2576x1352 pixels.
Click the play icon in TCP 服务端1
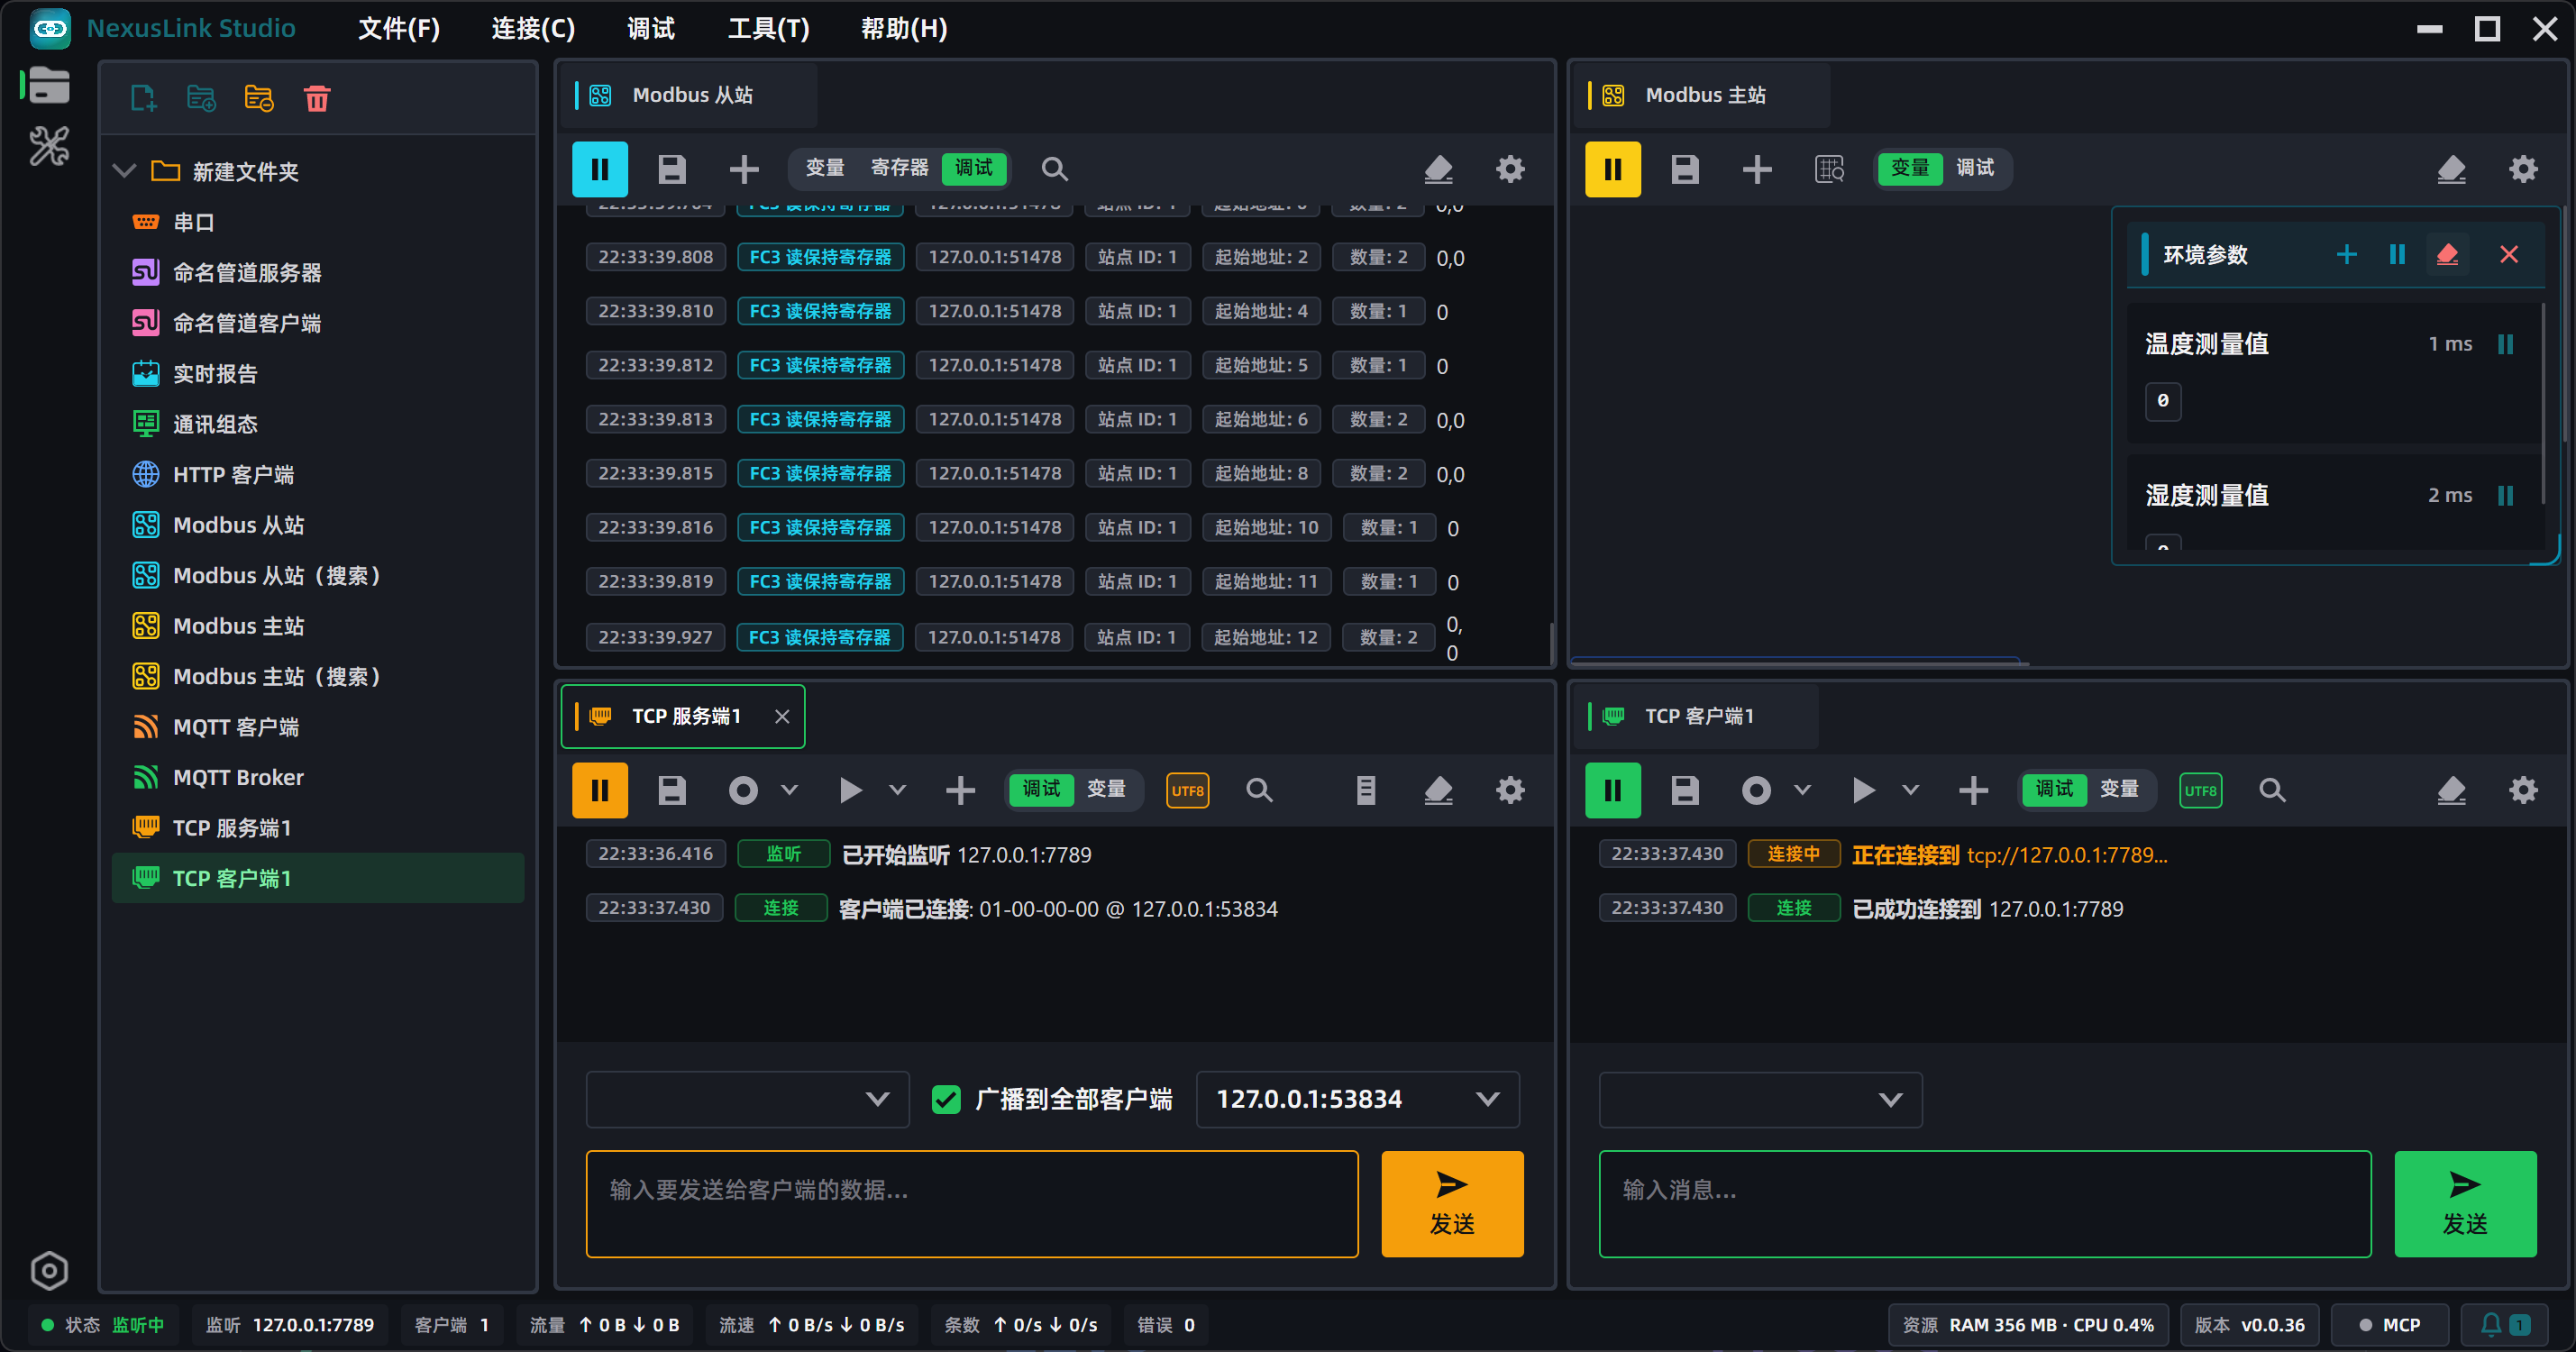point(850,790)
